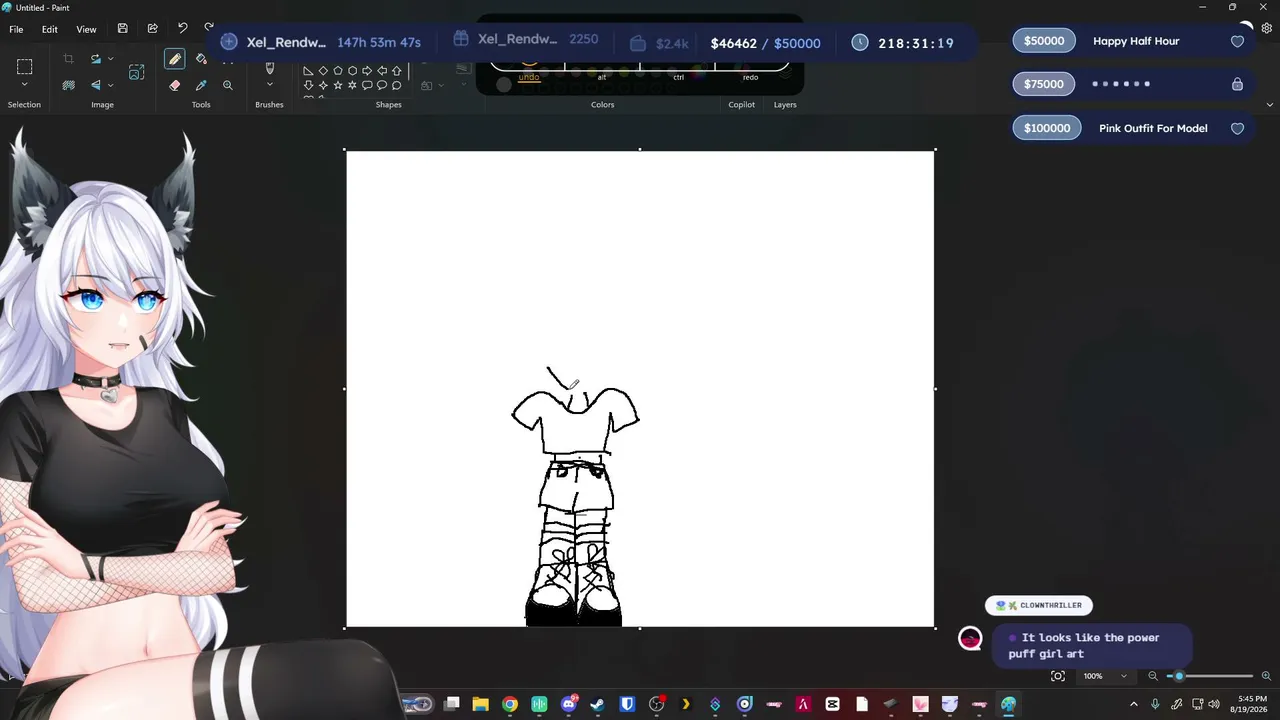Select the Fill bucket tool
1280x720 pixels.
point(201,60)
